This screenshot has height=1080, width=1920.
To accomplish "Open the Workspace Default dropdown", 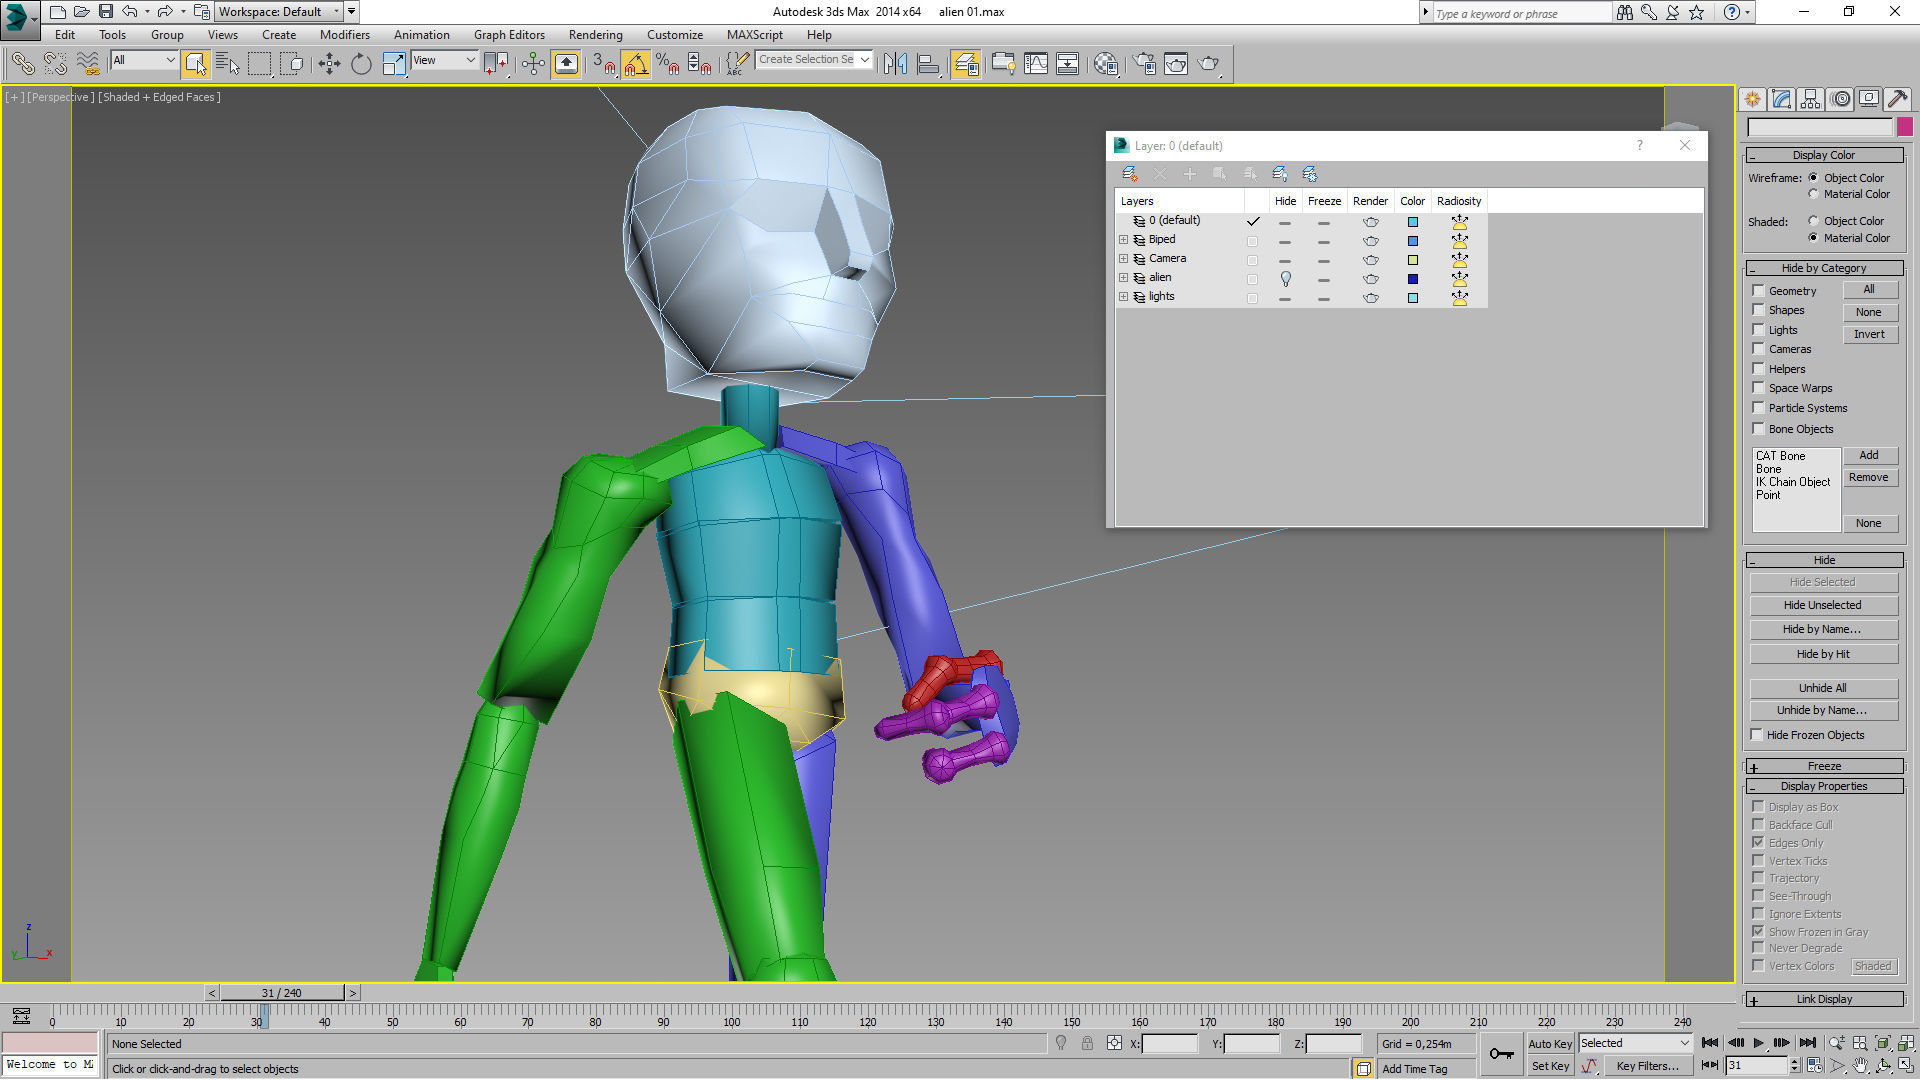I will [x=278, y=12].
